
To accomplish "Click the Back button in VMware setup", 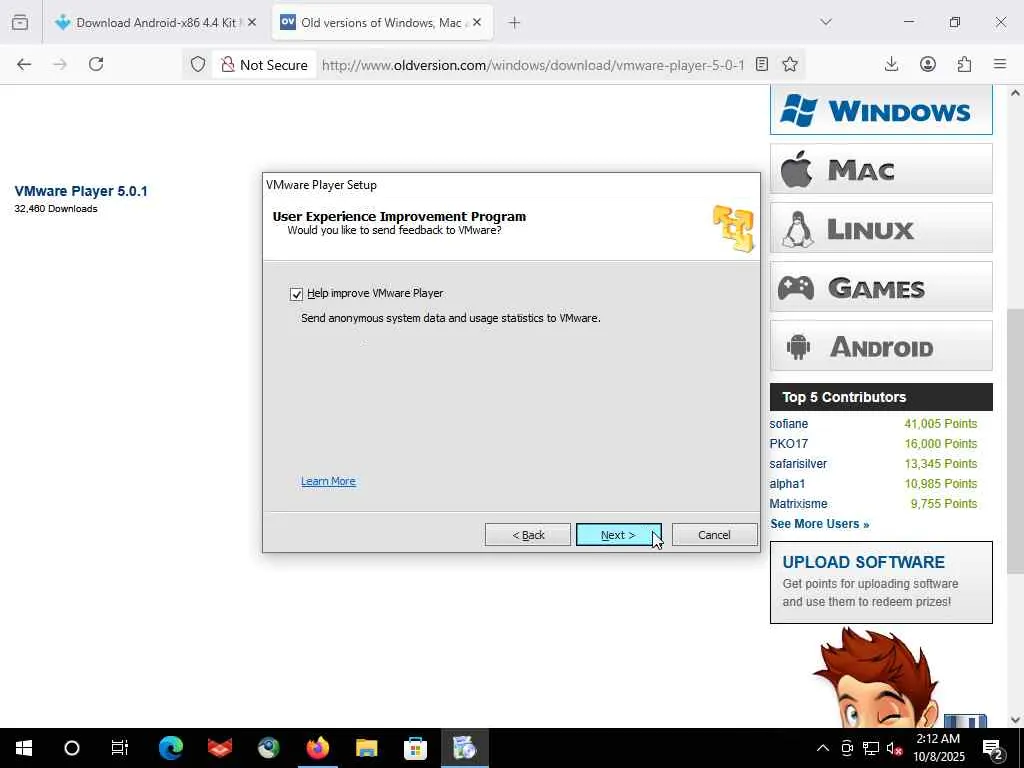I will [528, 535].
